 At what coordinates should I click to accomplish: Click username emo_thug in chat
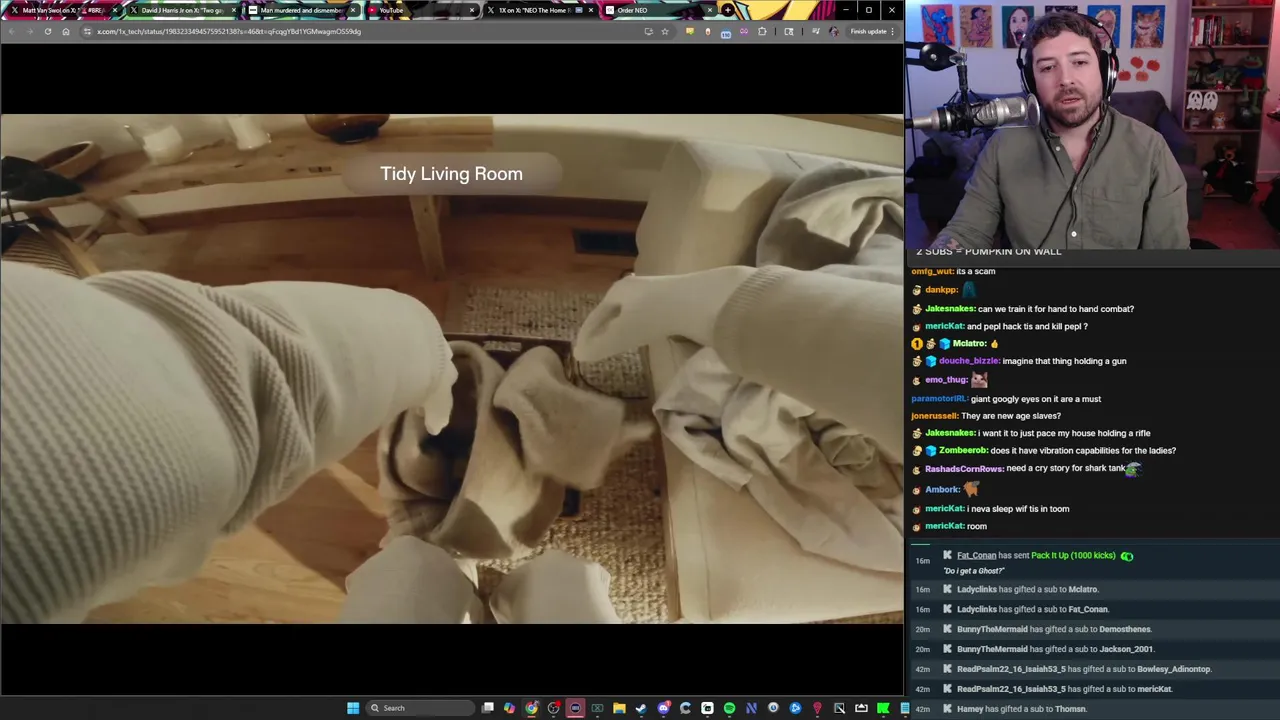point(946,380)
